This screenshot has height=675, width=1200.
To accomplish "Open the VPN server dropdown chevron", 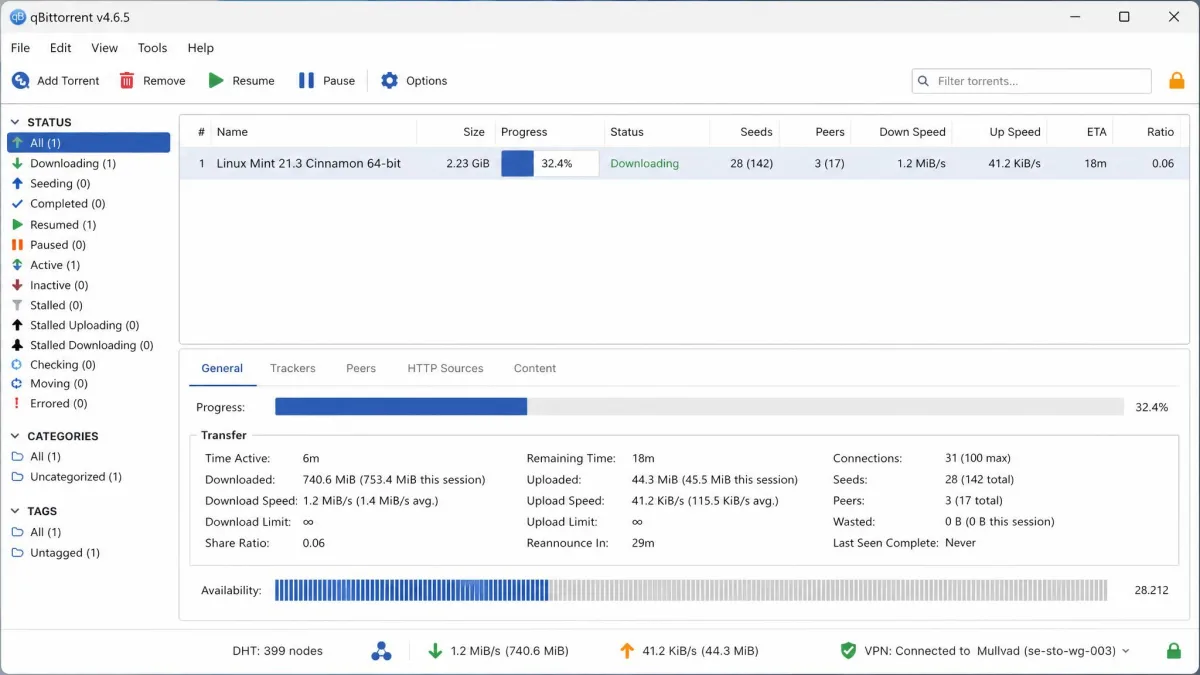I will (x=1126, y=651).
